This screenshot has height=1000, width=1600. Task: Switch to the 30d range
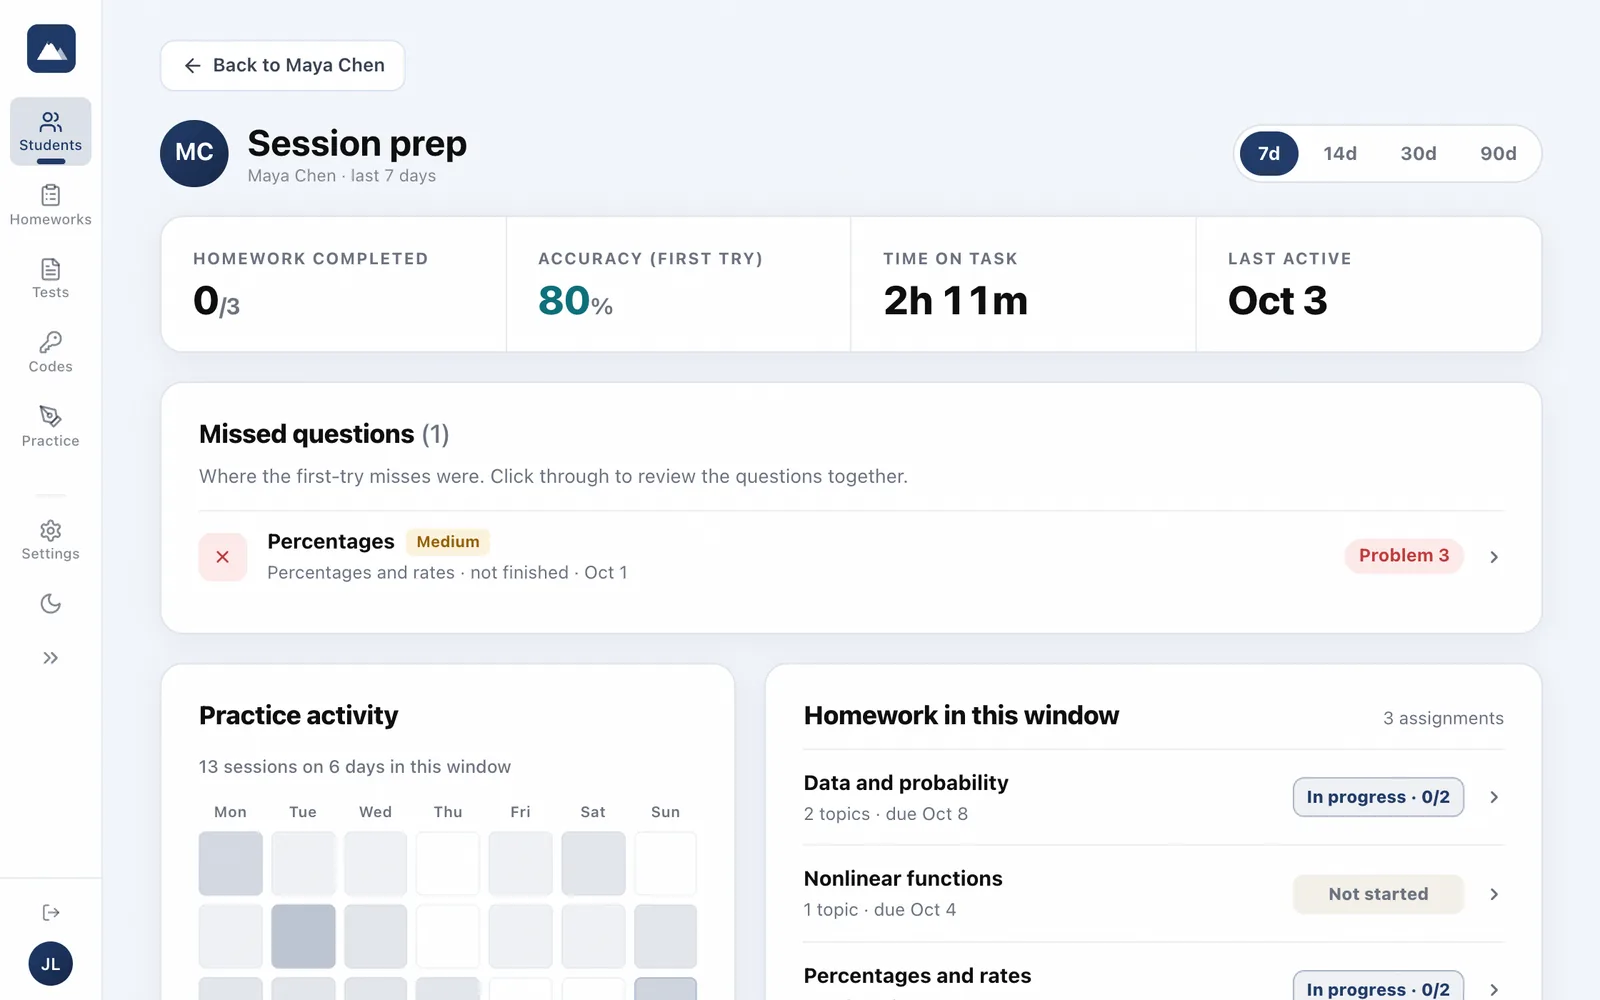point(1418,154)
